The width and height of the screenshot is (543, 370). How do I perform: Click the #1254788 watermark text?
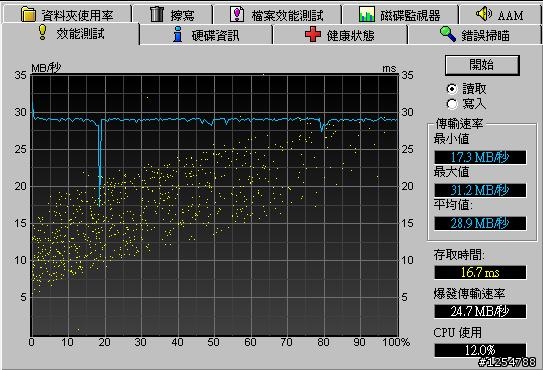coord(508,362)
